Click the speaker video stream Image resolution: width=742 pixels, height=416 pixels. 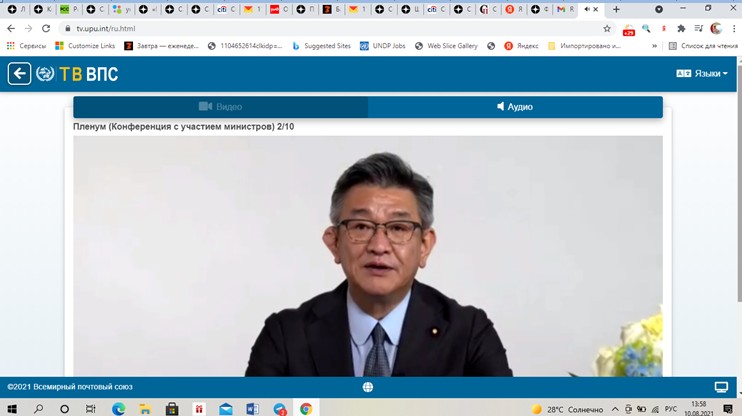(x=368, y=256)
